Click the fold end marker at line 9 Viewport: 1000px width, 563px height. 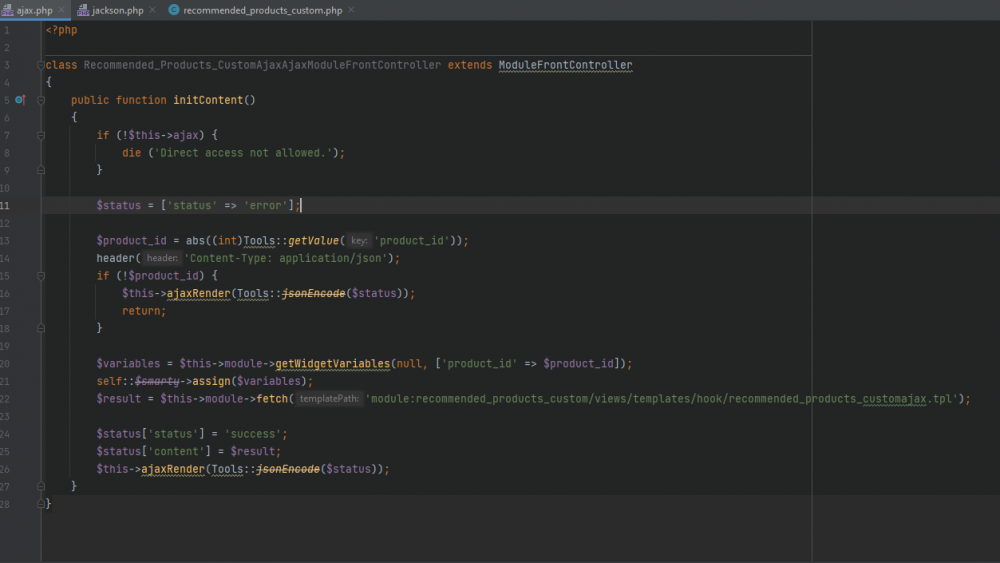41,170
